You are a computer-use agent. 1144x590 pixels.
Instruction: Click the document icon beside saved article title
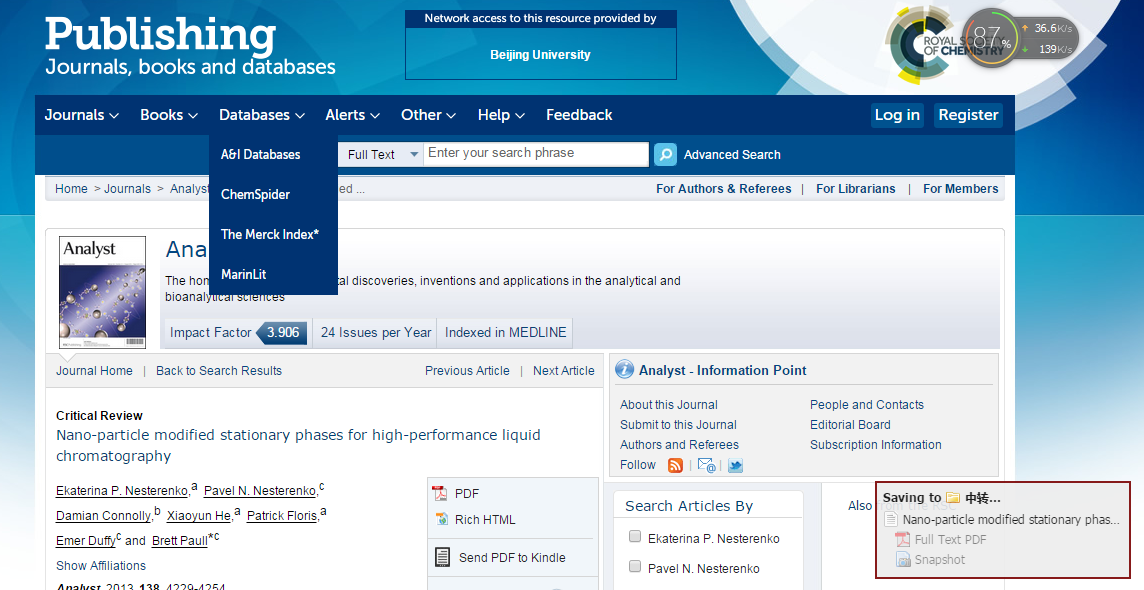[x=890, y=519]
